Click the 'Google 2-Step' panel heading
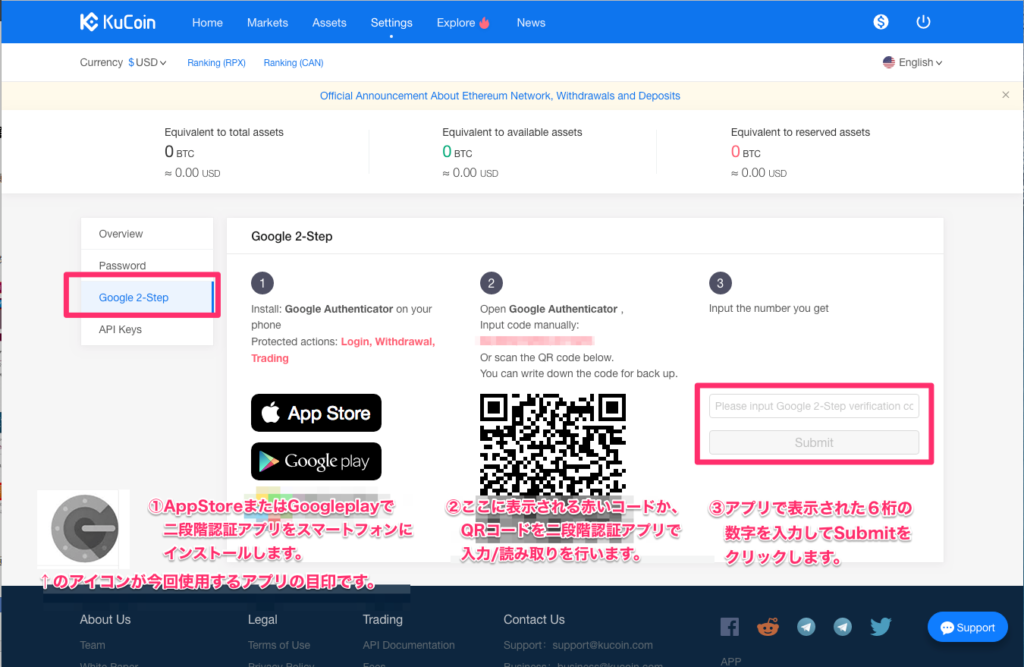 (292, 236)
